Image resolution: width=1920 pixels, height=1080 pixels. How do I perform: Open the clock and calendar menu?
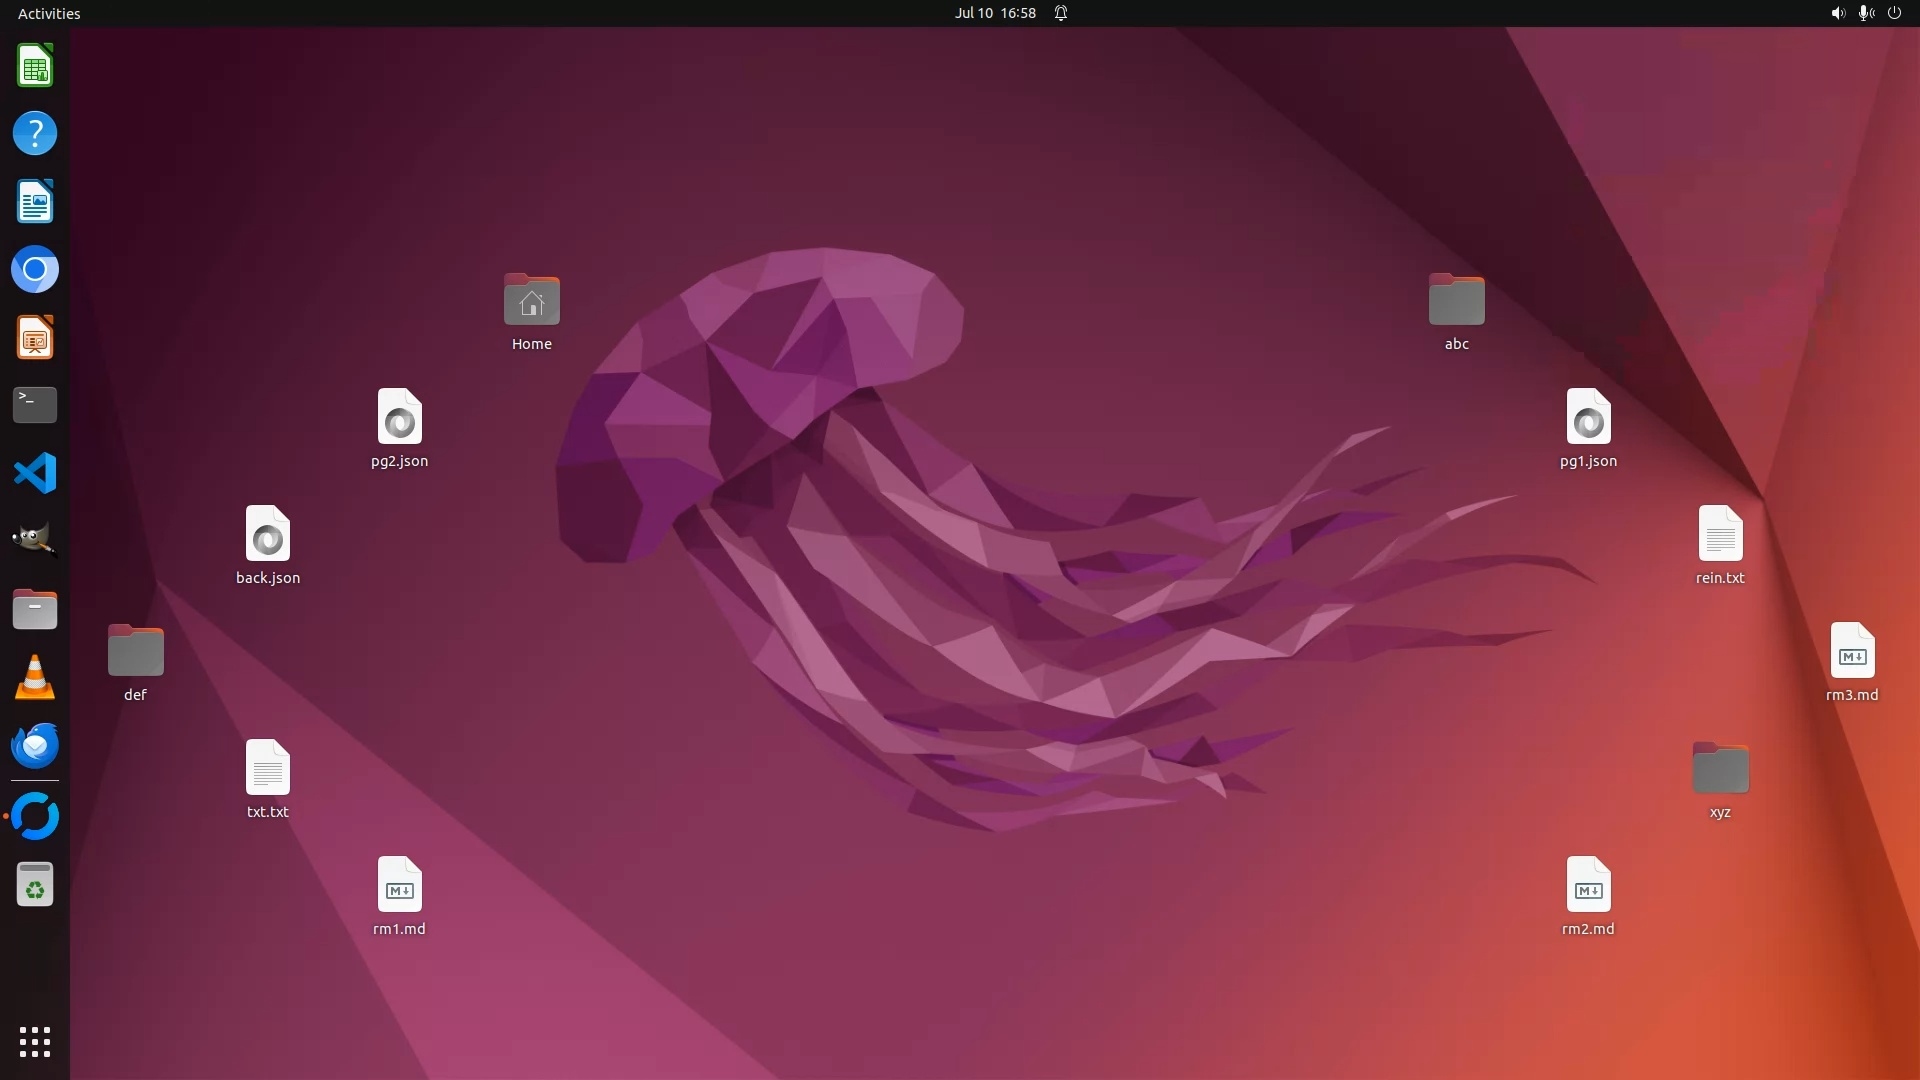click(x=994, y=13)
